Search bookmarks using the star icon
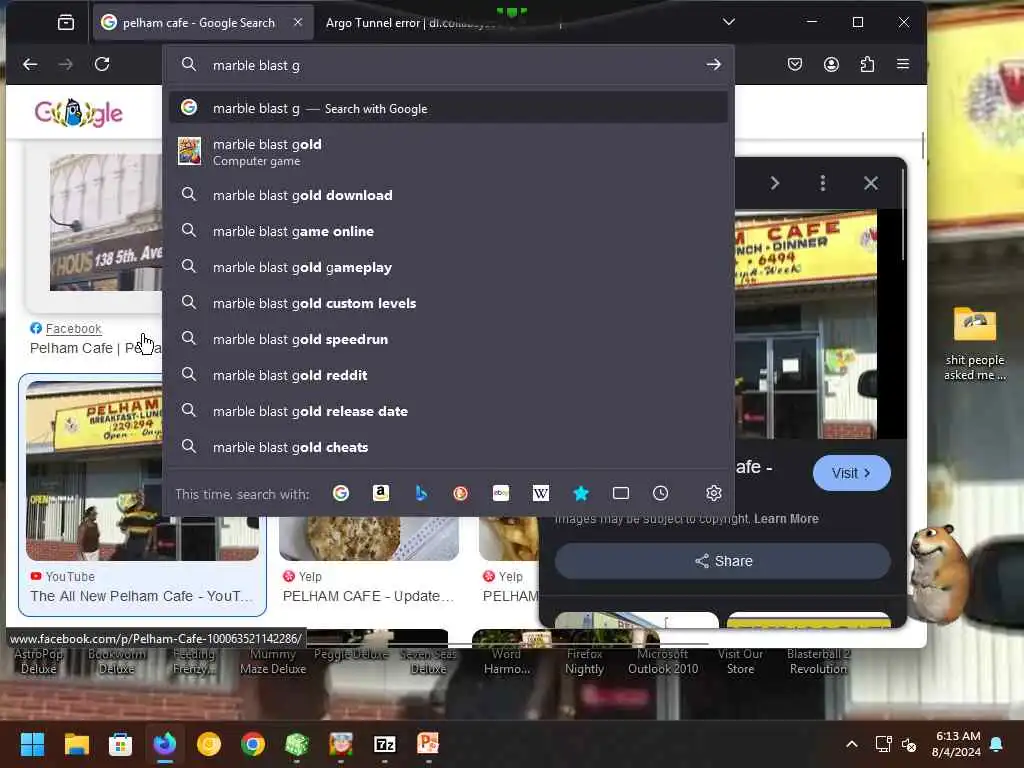This screenshot has width=1024, height=768. point(581,493)
